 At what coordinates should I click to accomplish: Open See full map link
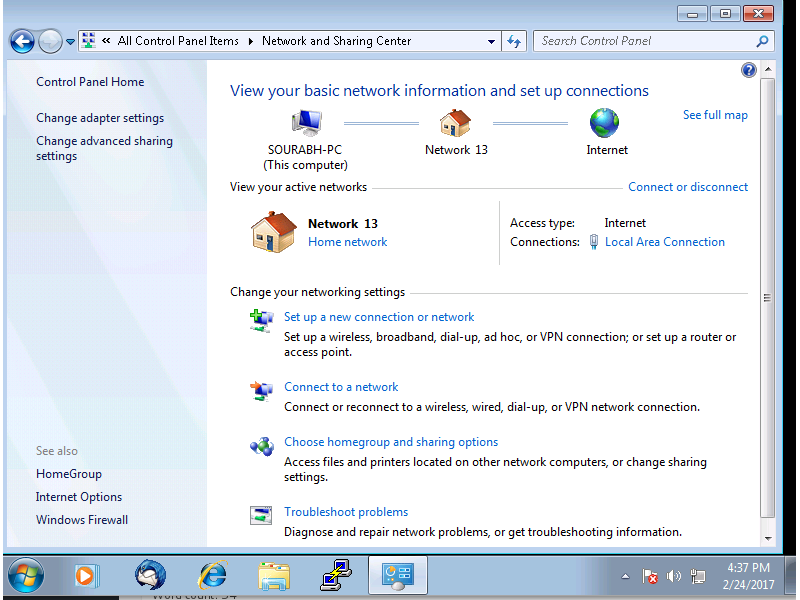(715, 115)
